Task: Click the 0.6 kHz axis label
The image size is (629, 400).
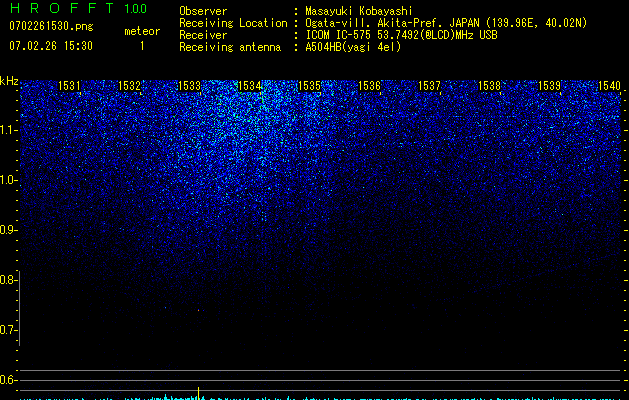Action: 8,380
